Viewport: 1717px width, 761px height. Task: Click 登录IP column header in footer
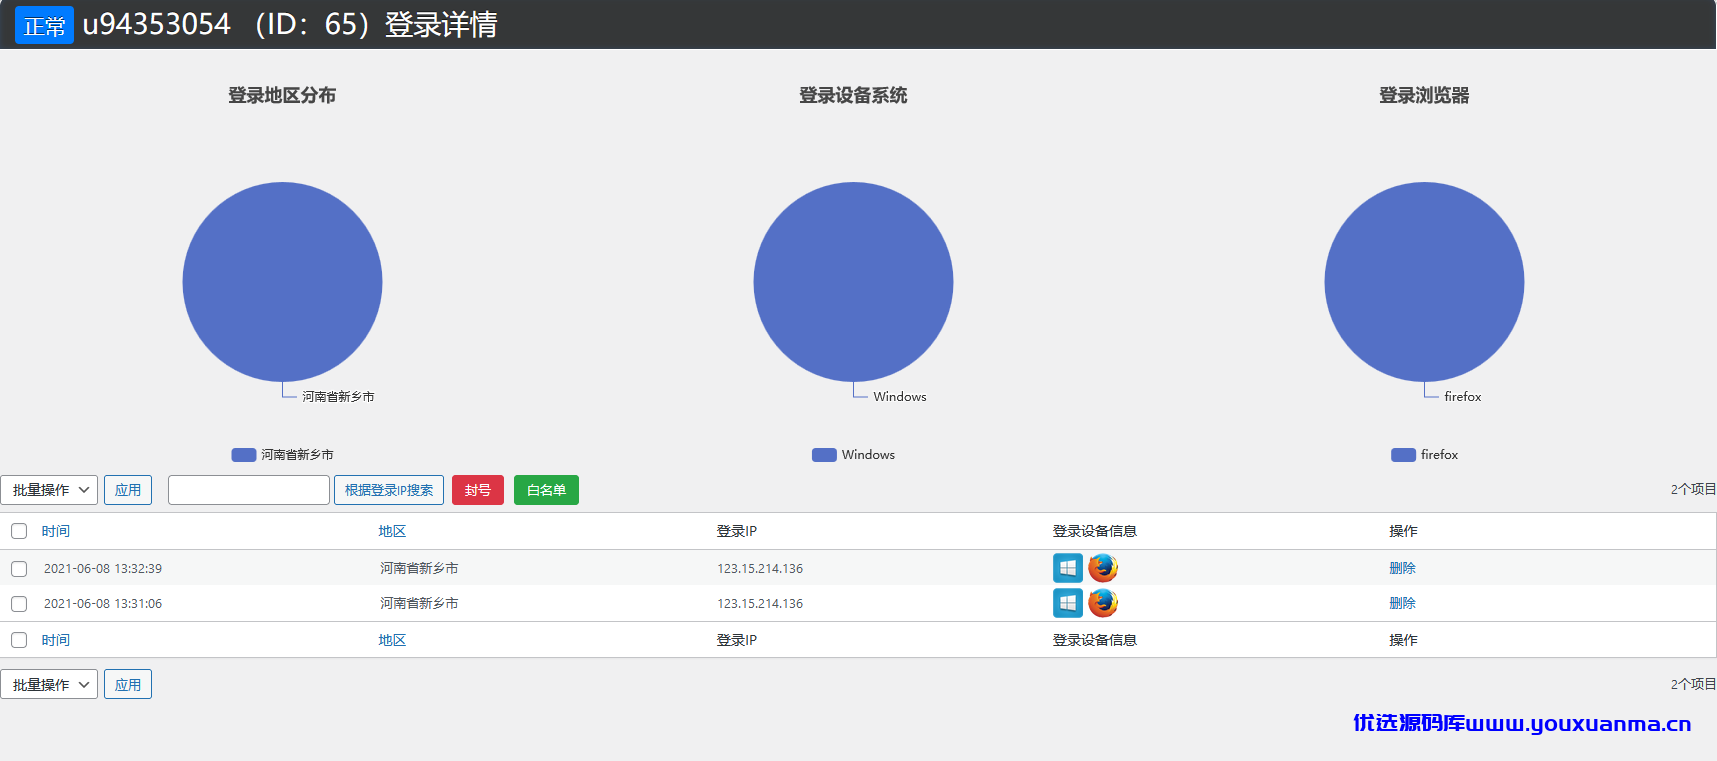click(x=737, y=640)
